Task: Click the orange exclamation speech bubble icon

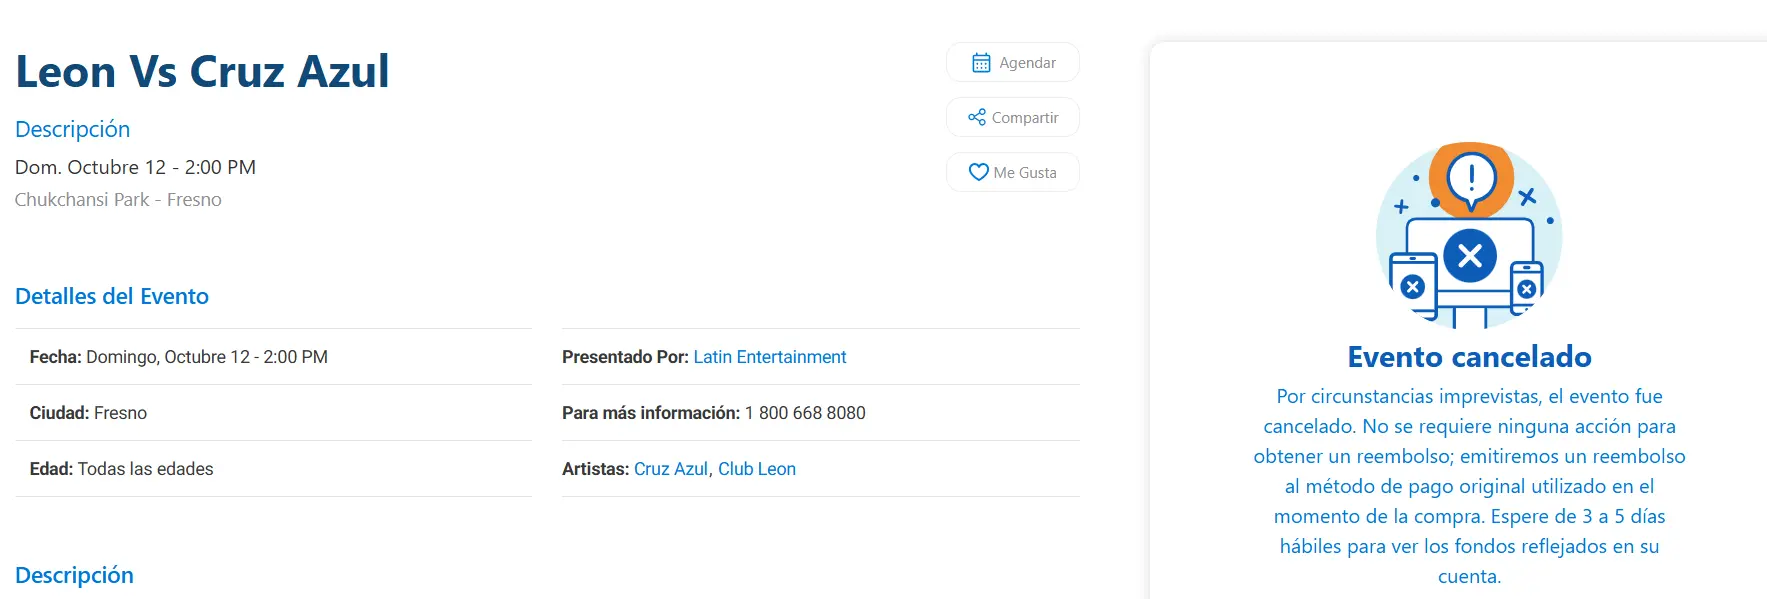Action: point(1470,180)
